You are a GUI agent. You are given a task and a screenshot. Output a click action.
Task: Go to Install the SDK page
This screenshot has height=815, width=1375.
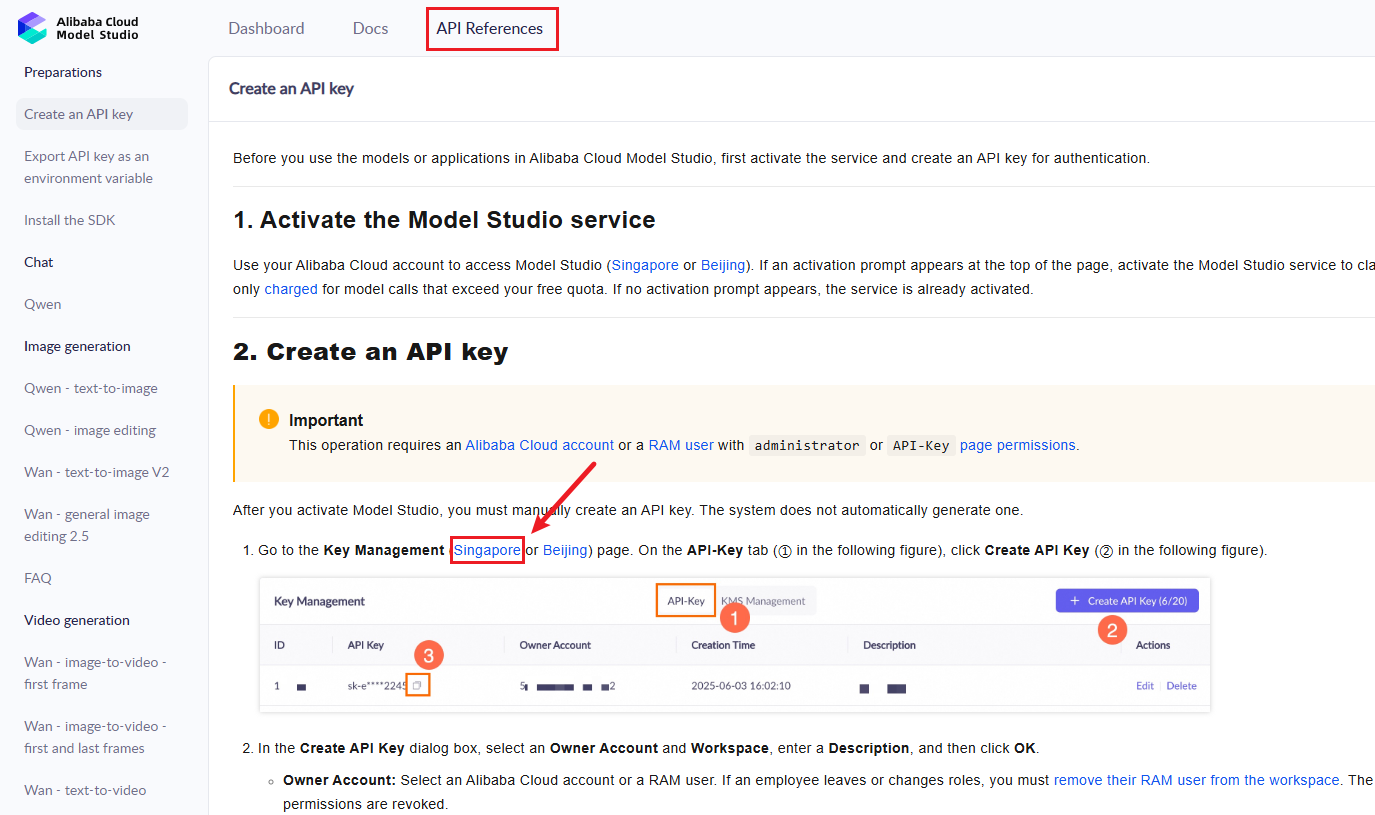pyautogui.click(x=70, y=220)
